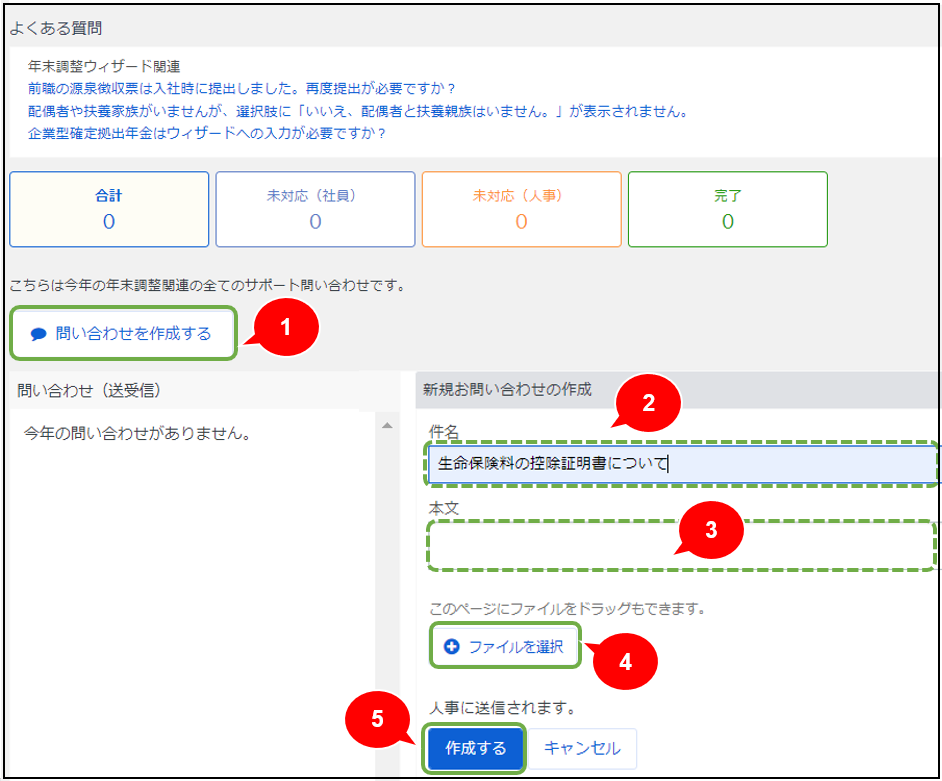This screenshot has height=781, width=942.
Task: Show the 未対応（人事） status card
Action: (x=521, y=209)
